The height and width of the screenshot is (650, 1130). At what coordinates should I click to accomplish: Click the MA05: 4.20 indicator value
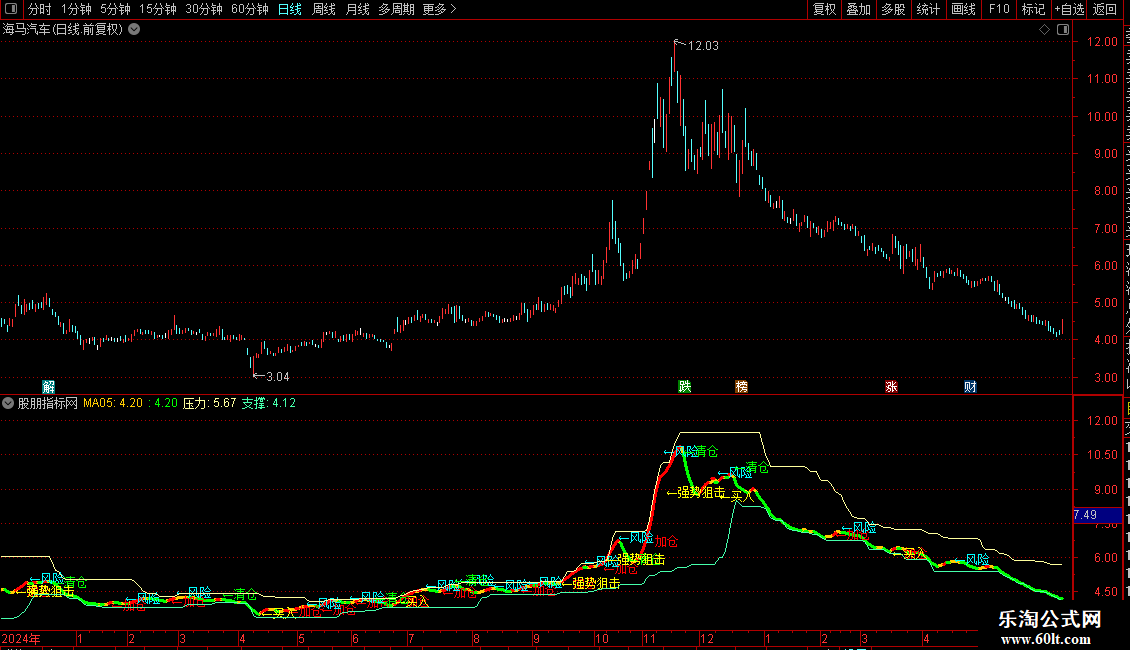coord(113,404)
